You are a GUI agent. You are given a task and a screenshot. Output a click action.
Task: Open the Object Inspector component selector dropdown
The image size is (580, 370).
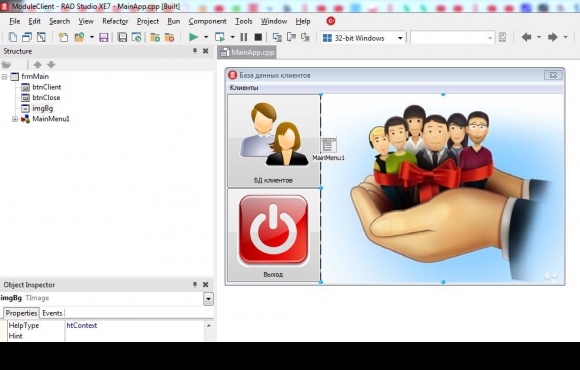pos(208,299)
